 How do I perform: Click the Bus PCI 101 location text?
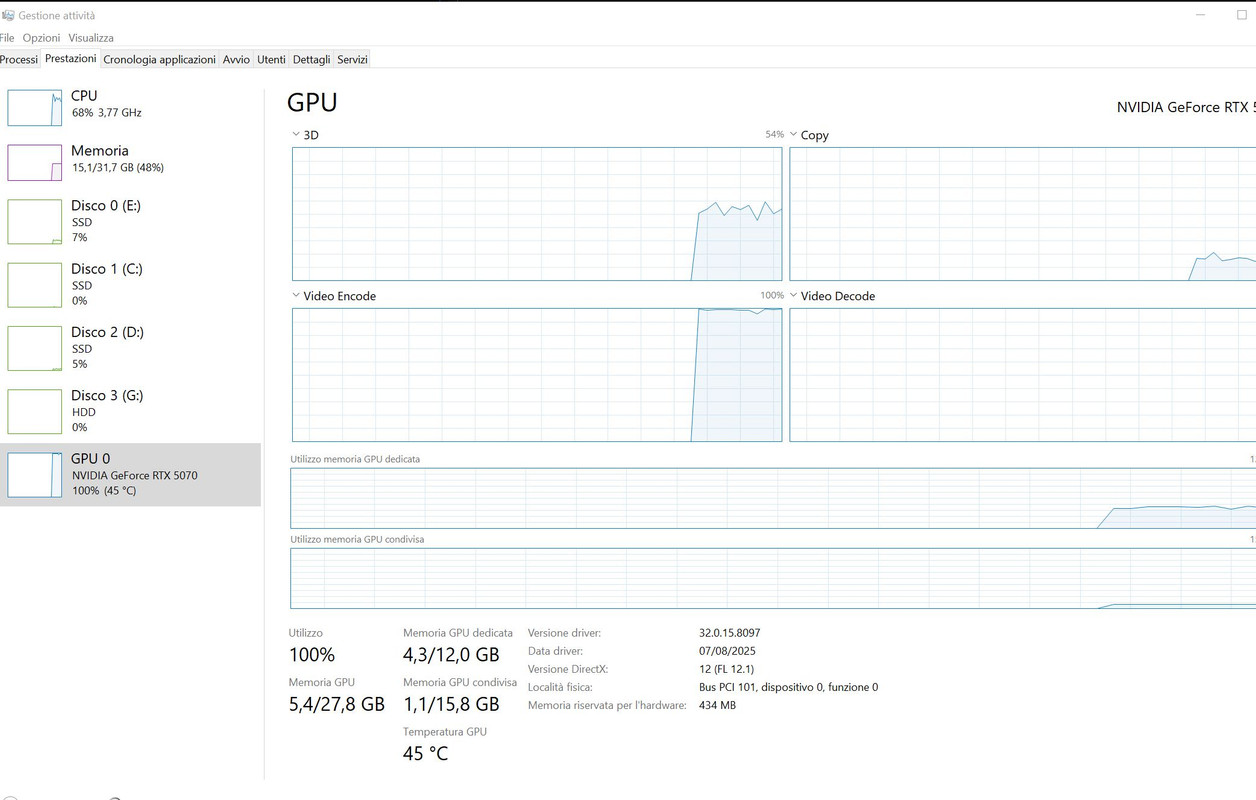click(789, 687)
